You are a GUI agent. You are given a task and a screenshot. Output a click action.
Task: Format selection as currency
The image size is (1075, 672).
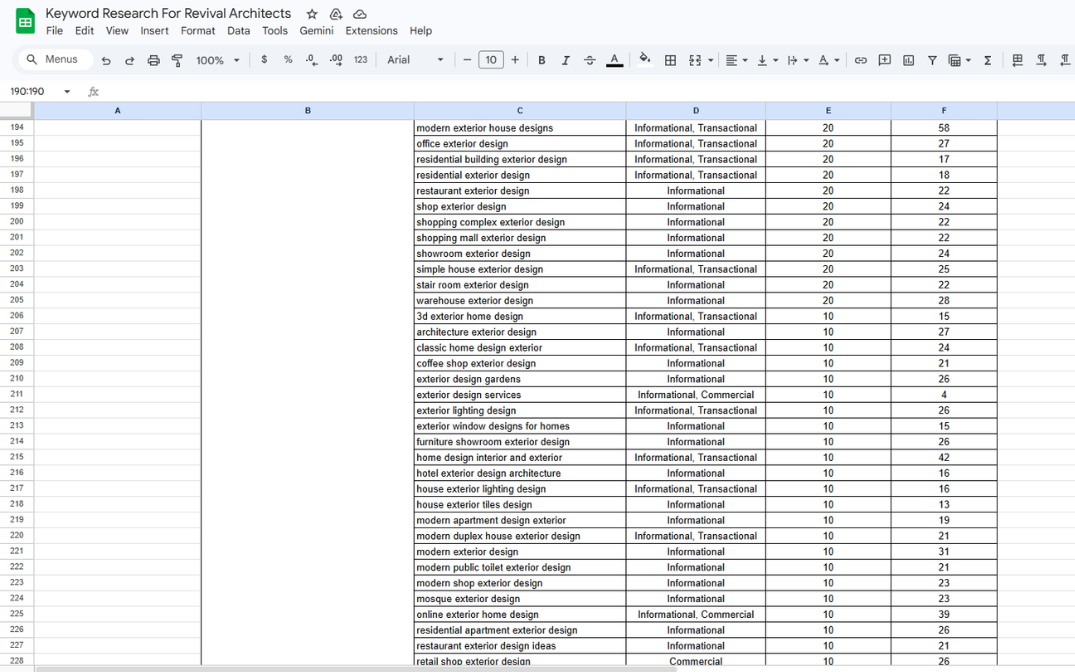point(264,60)
